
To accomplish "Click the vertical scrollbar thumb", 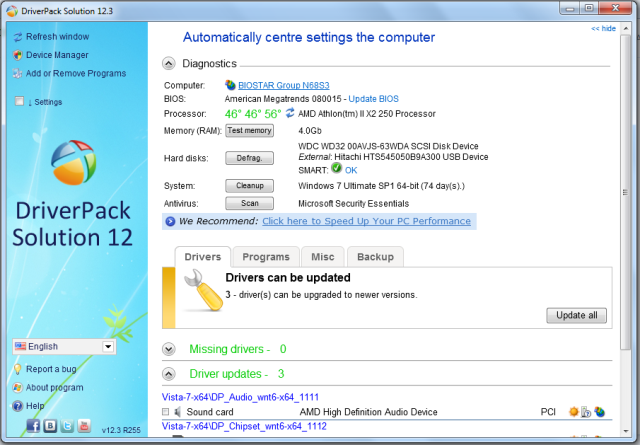I will pos(626,192).
